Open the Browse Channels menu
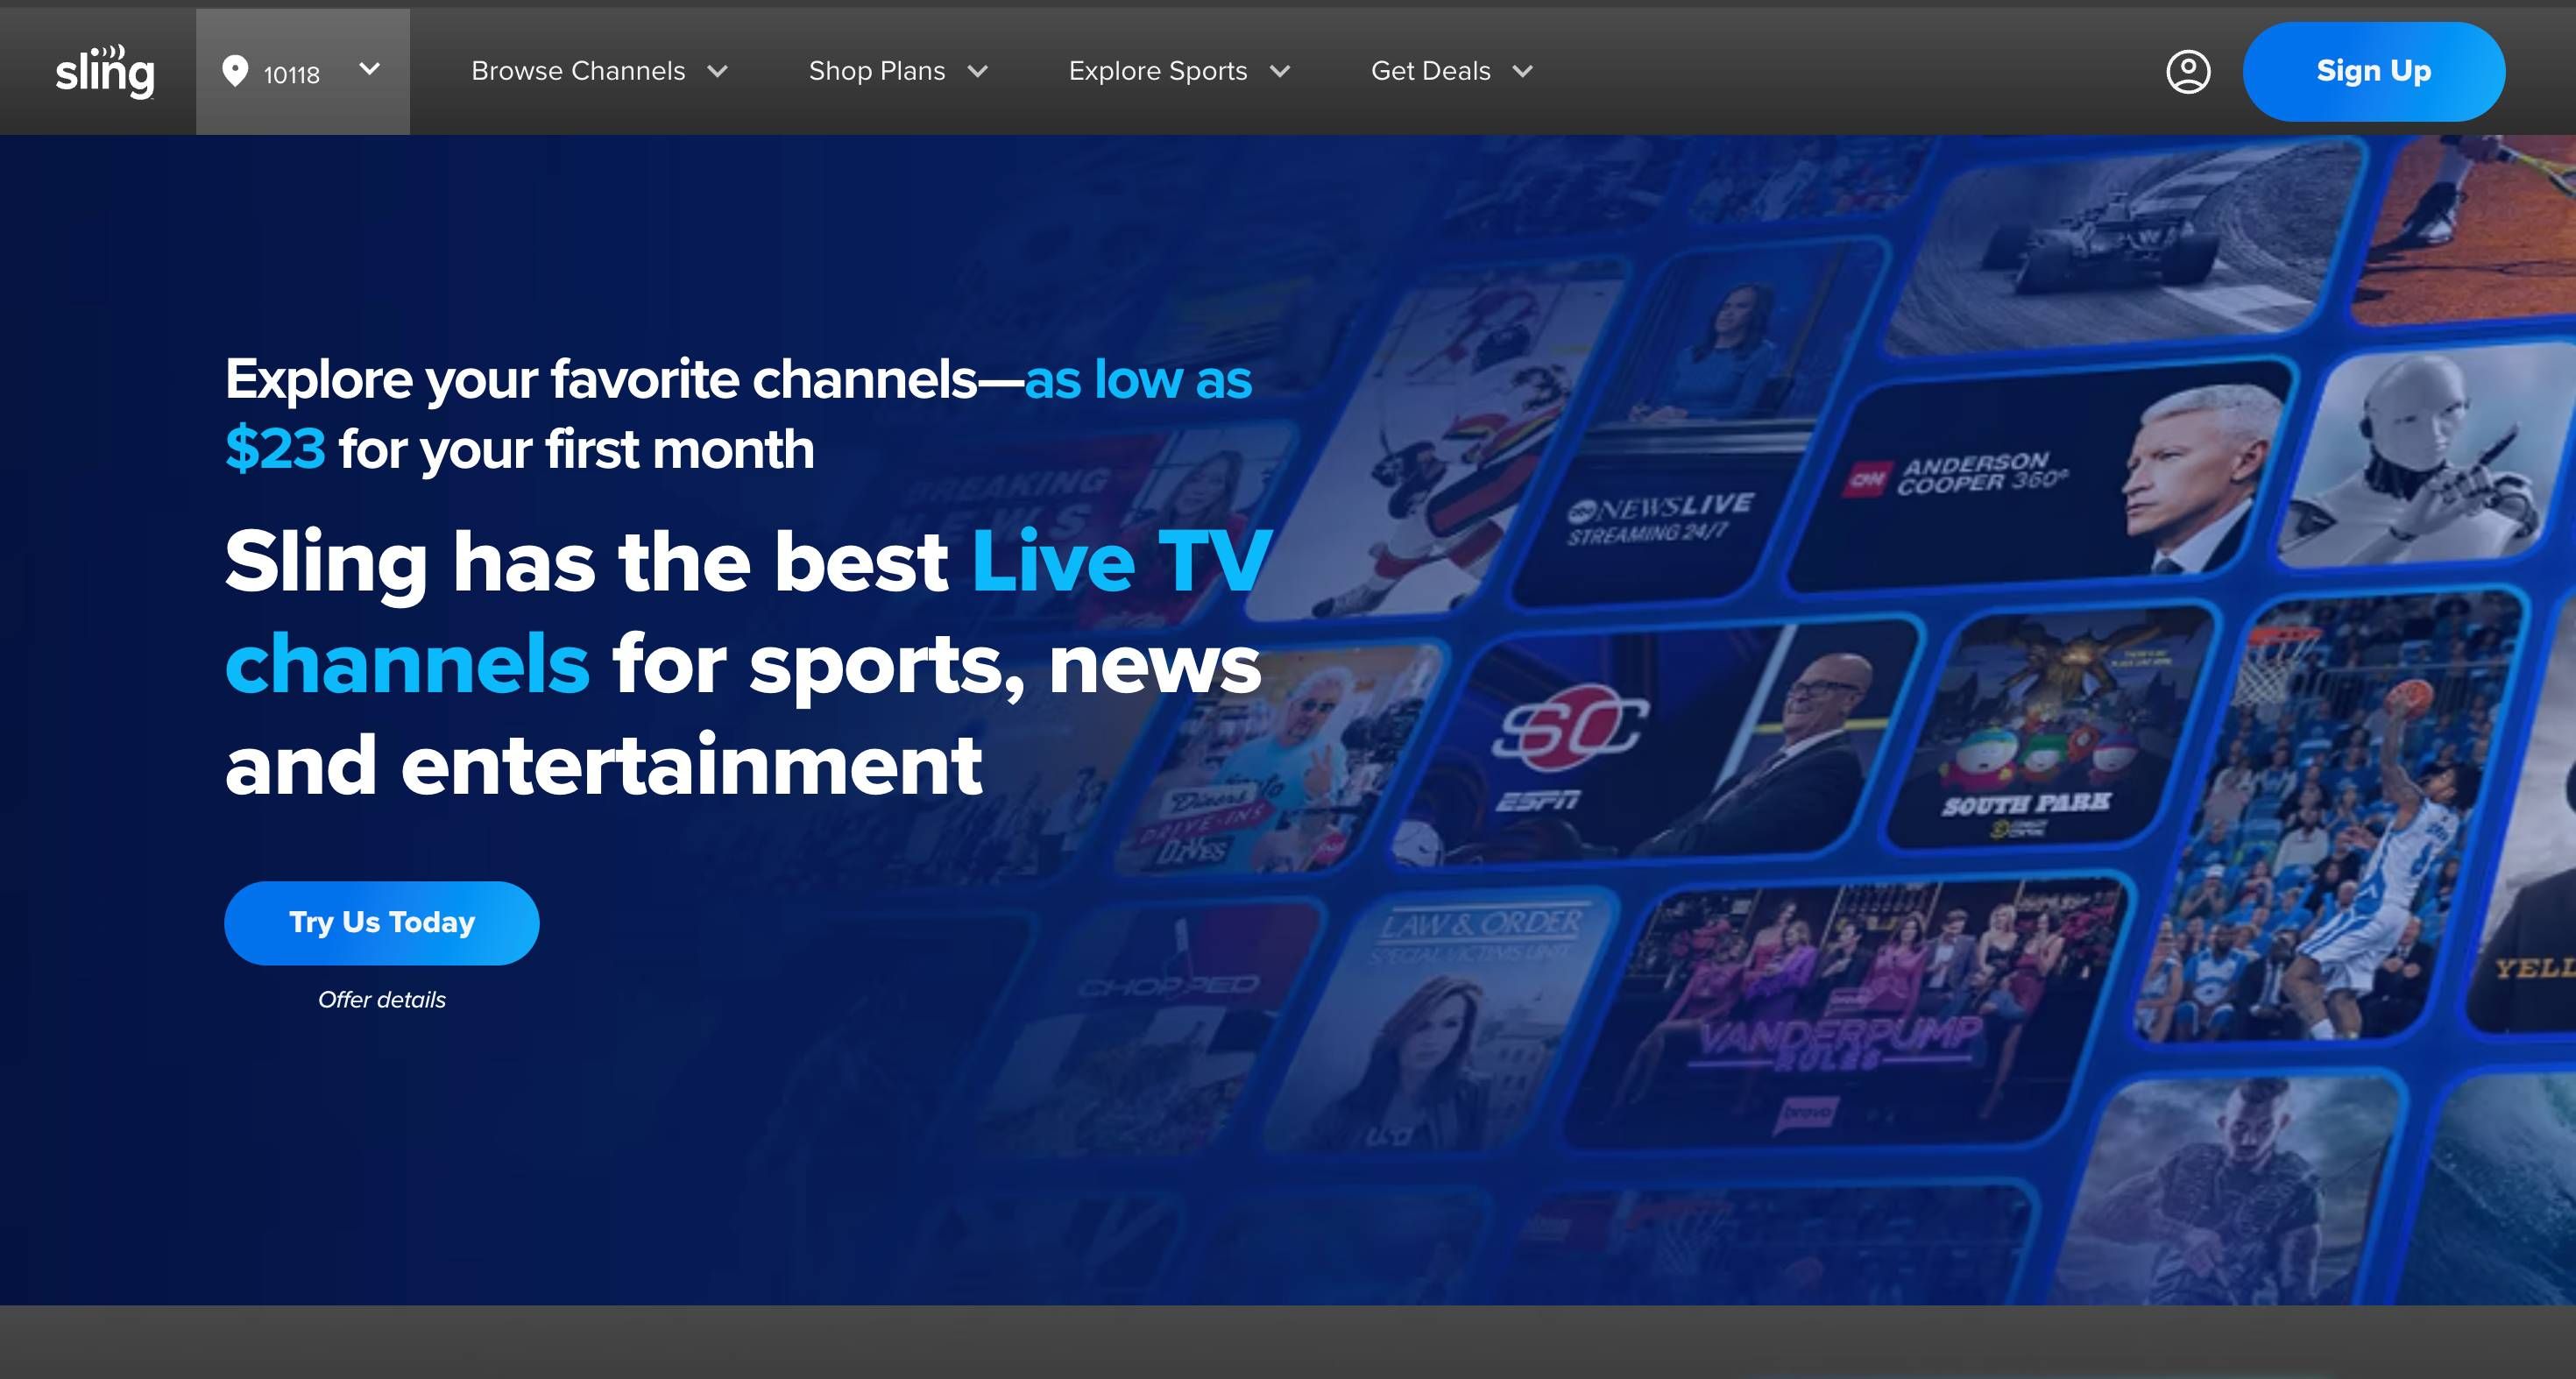The width and height of the screenshot is (2576, 1379). coord(578,71)
